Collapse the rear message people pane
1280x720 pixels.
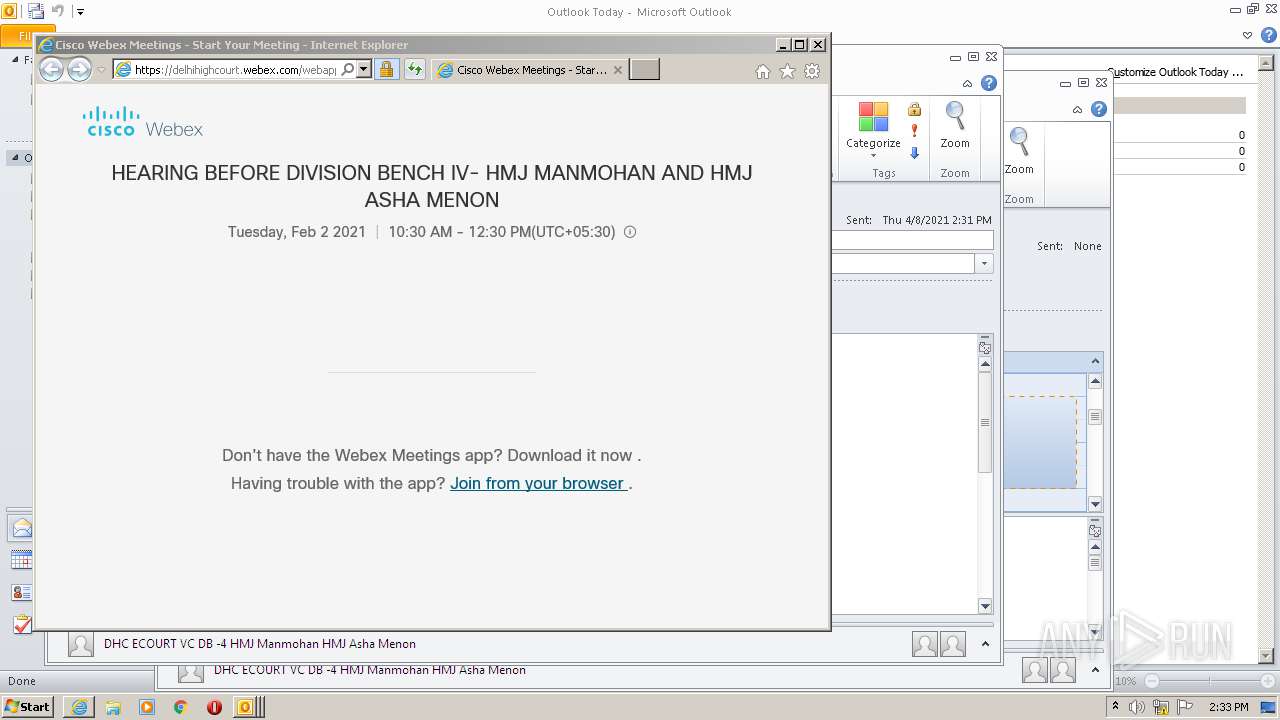coord(1095,670)
